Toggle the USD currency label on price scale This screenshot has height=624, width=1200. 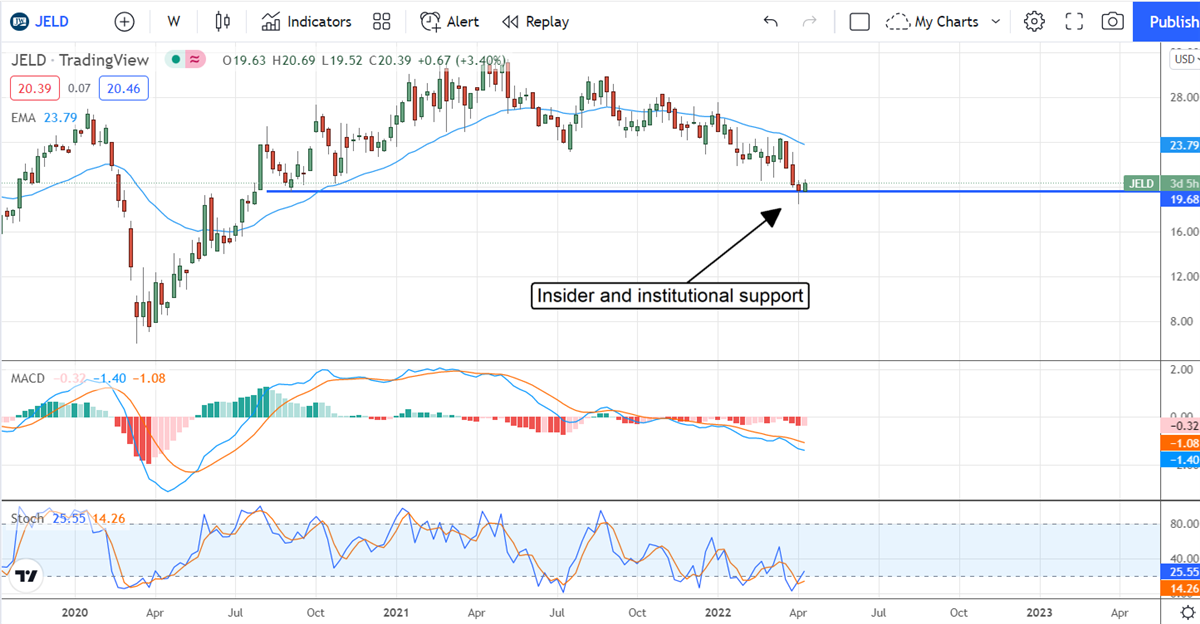1183,59
